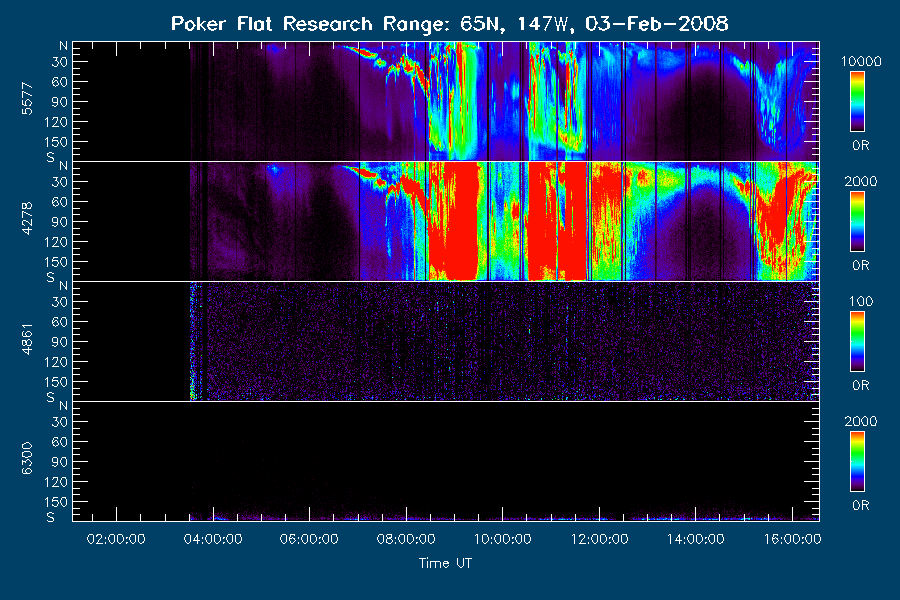Screen dimensions: 900x600
Task: Select the 4278 emission color bar
Action: 858,222
